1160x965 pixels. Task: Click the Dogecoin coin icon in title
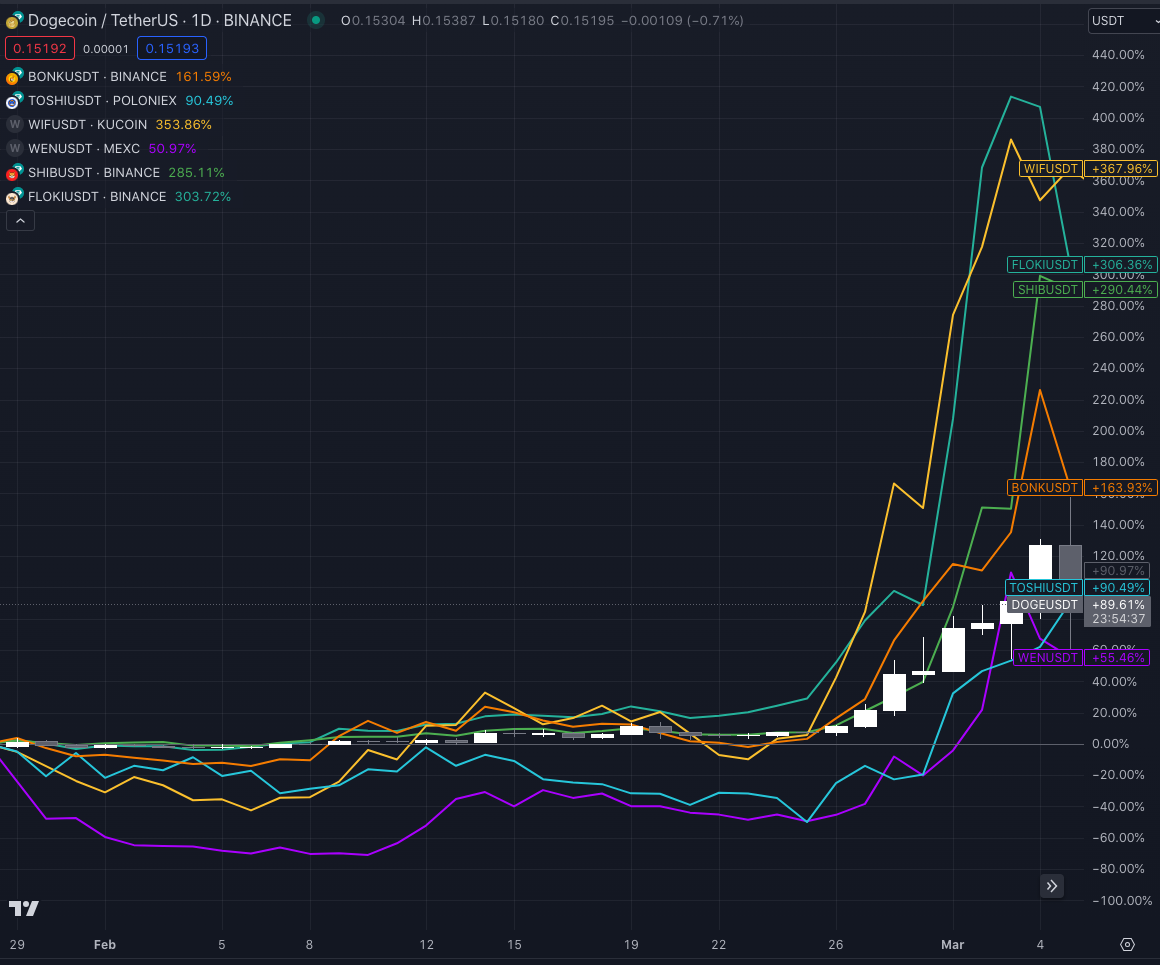[x=14, y=20]
